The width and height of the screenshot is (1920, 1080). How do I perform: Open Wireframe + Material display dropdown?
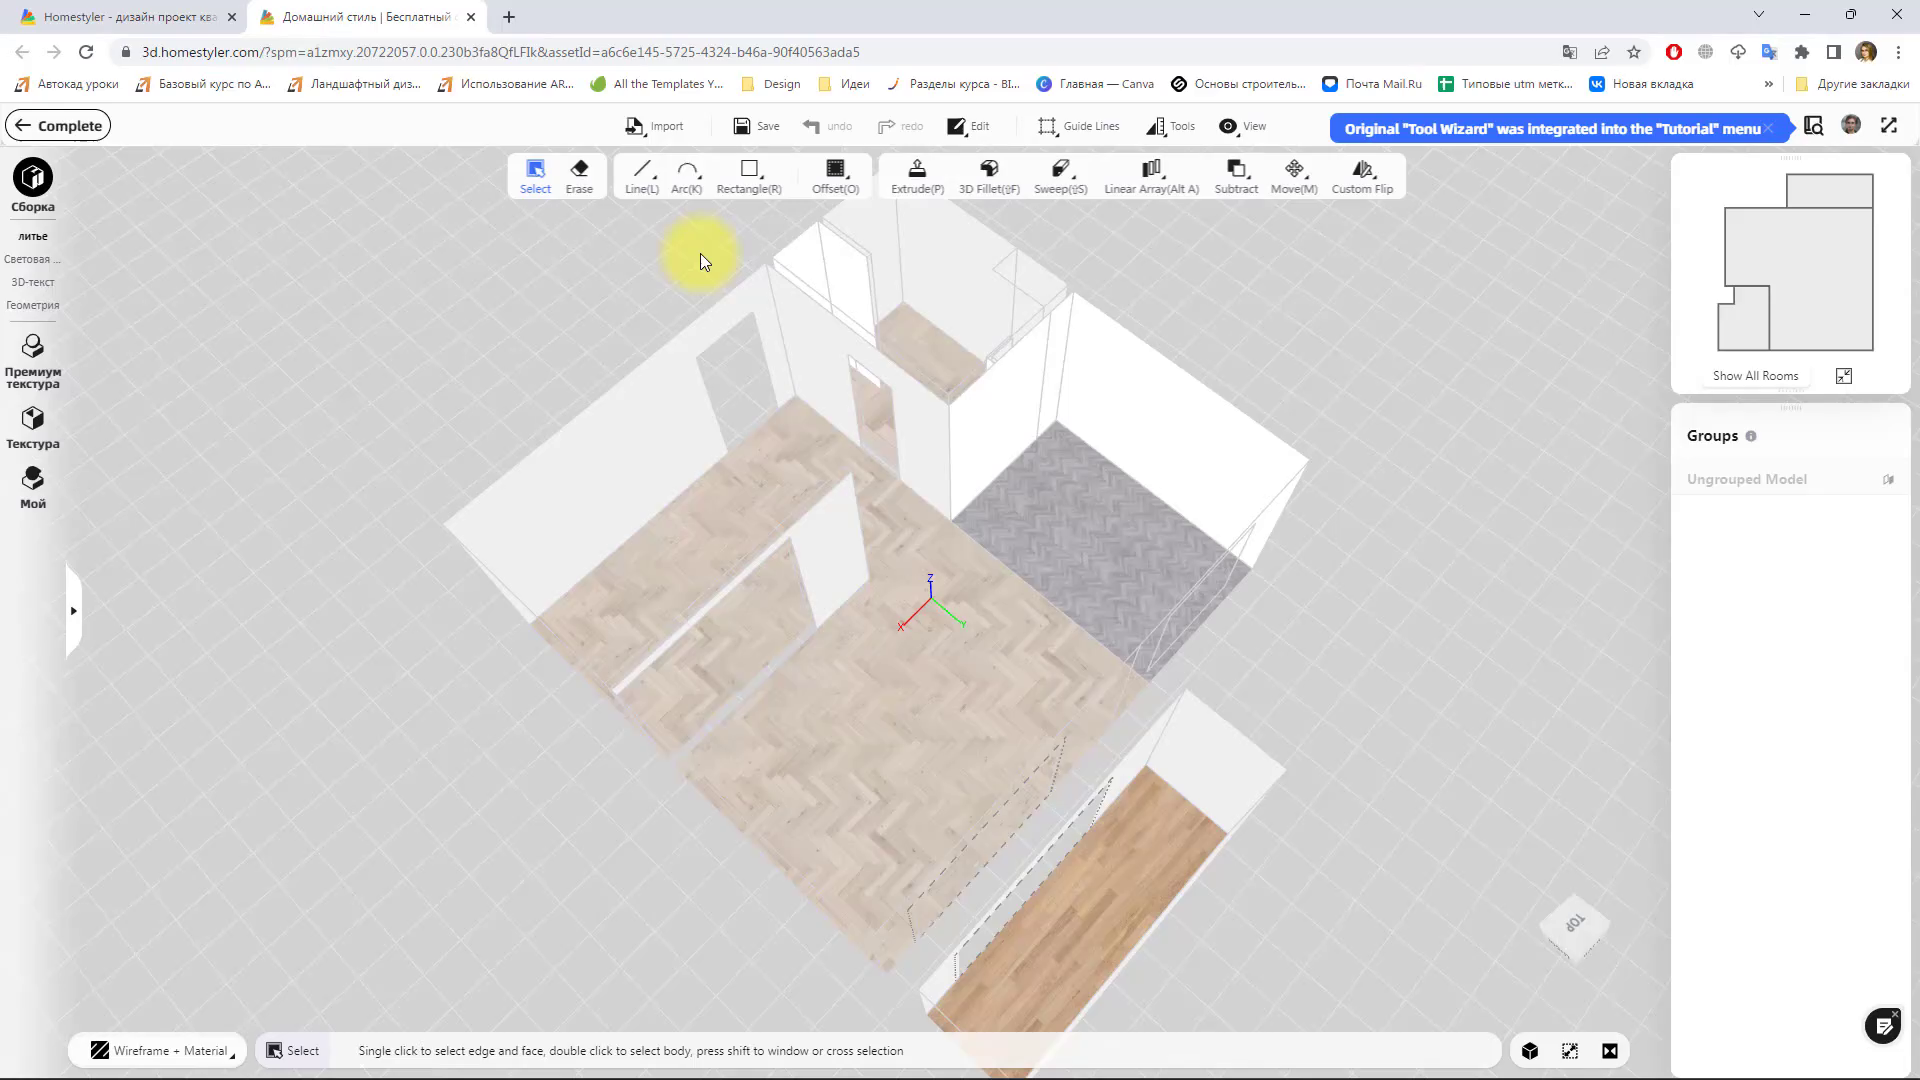pyautogui.click(x=160, y=1051)
